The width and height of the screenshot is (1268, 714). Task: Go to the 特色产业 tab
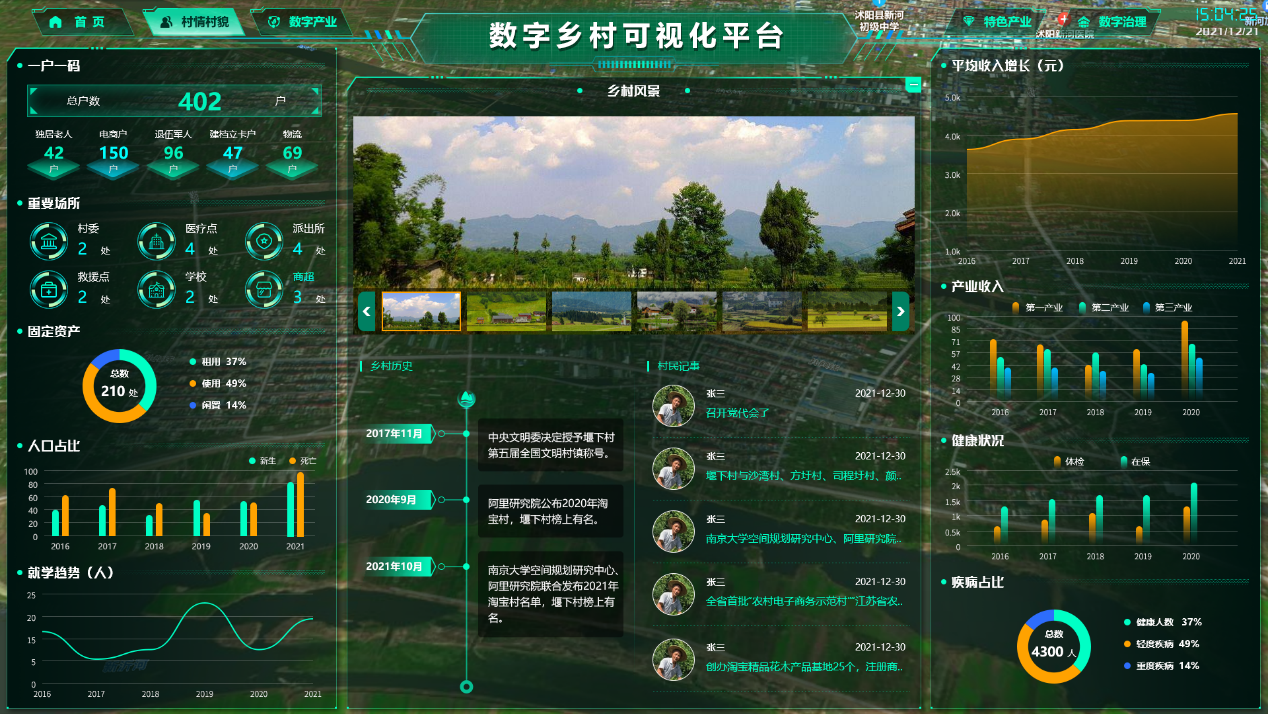996,22
